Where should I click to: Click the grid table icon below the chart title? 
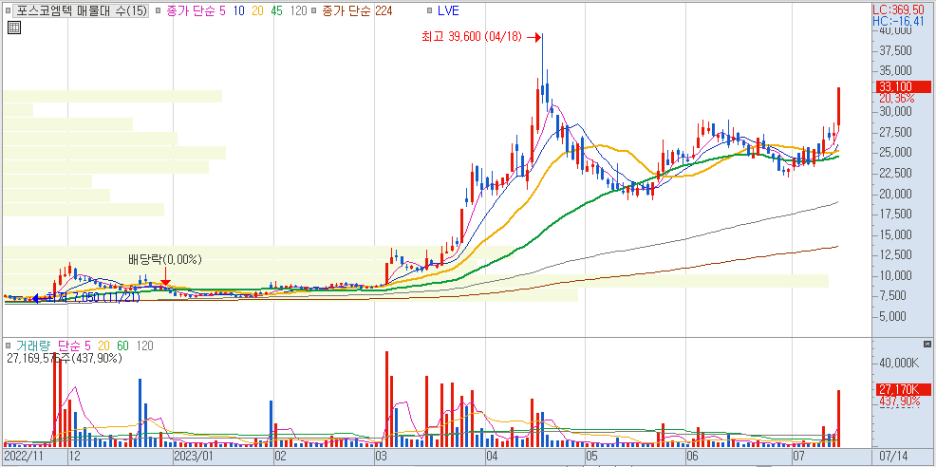click(12, 27)
